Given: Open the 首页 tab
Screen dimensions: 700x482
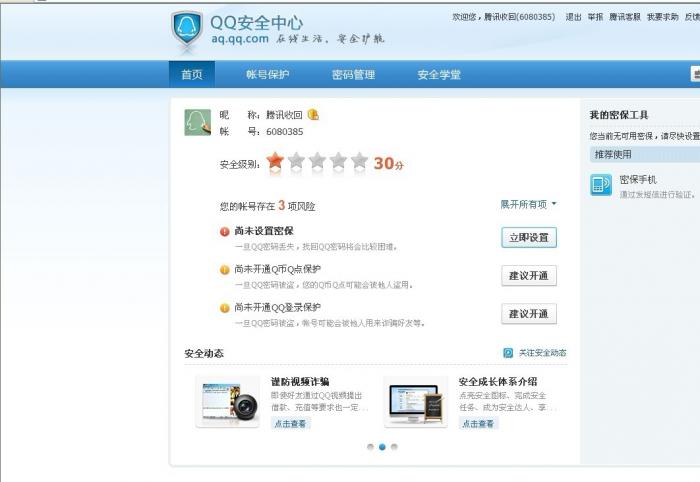Looking at the screenshot, I should [x=192, y=75].
